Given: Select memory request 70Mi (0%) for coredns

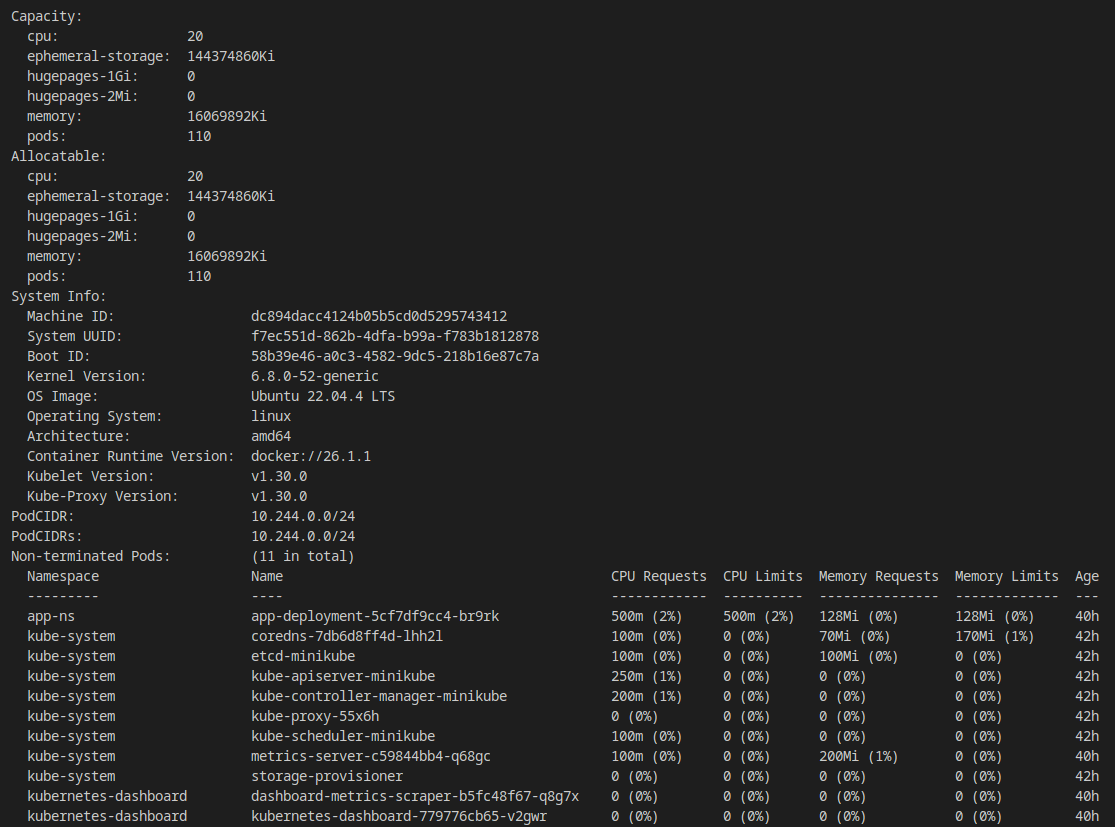Looking at the screenshot, I should click(x=854, y=636).
